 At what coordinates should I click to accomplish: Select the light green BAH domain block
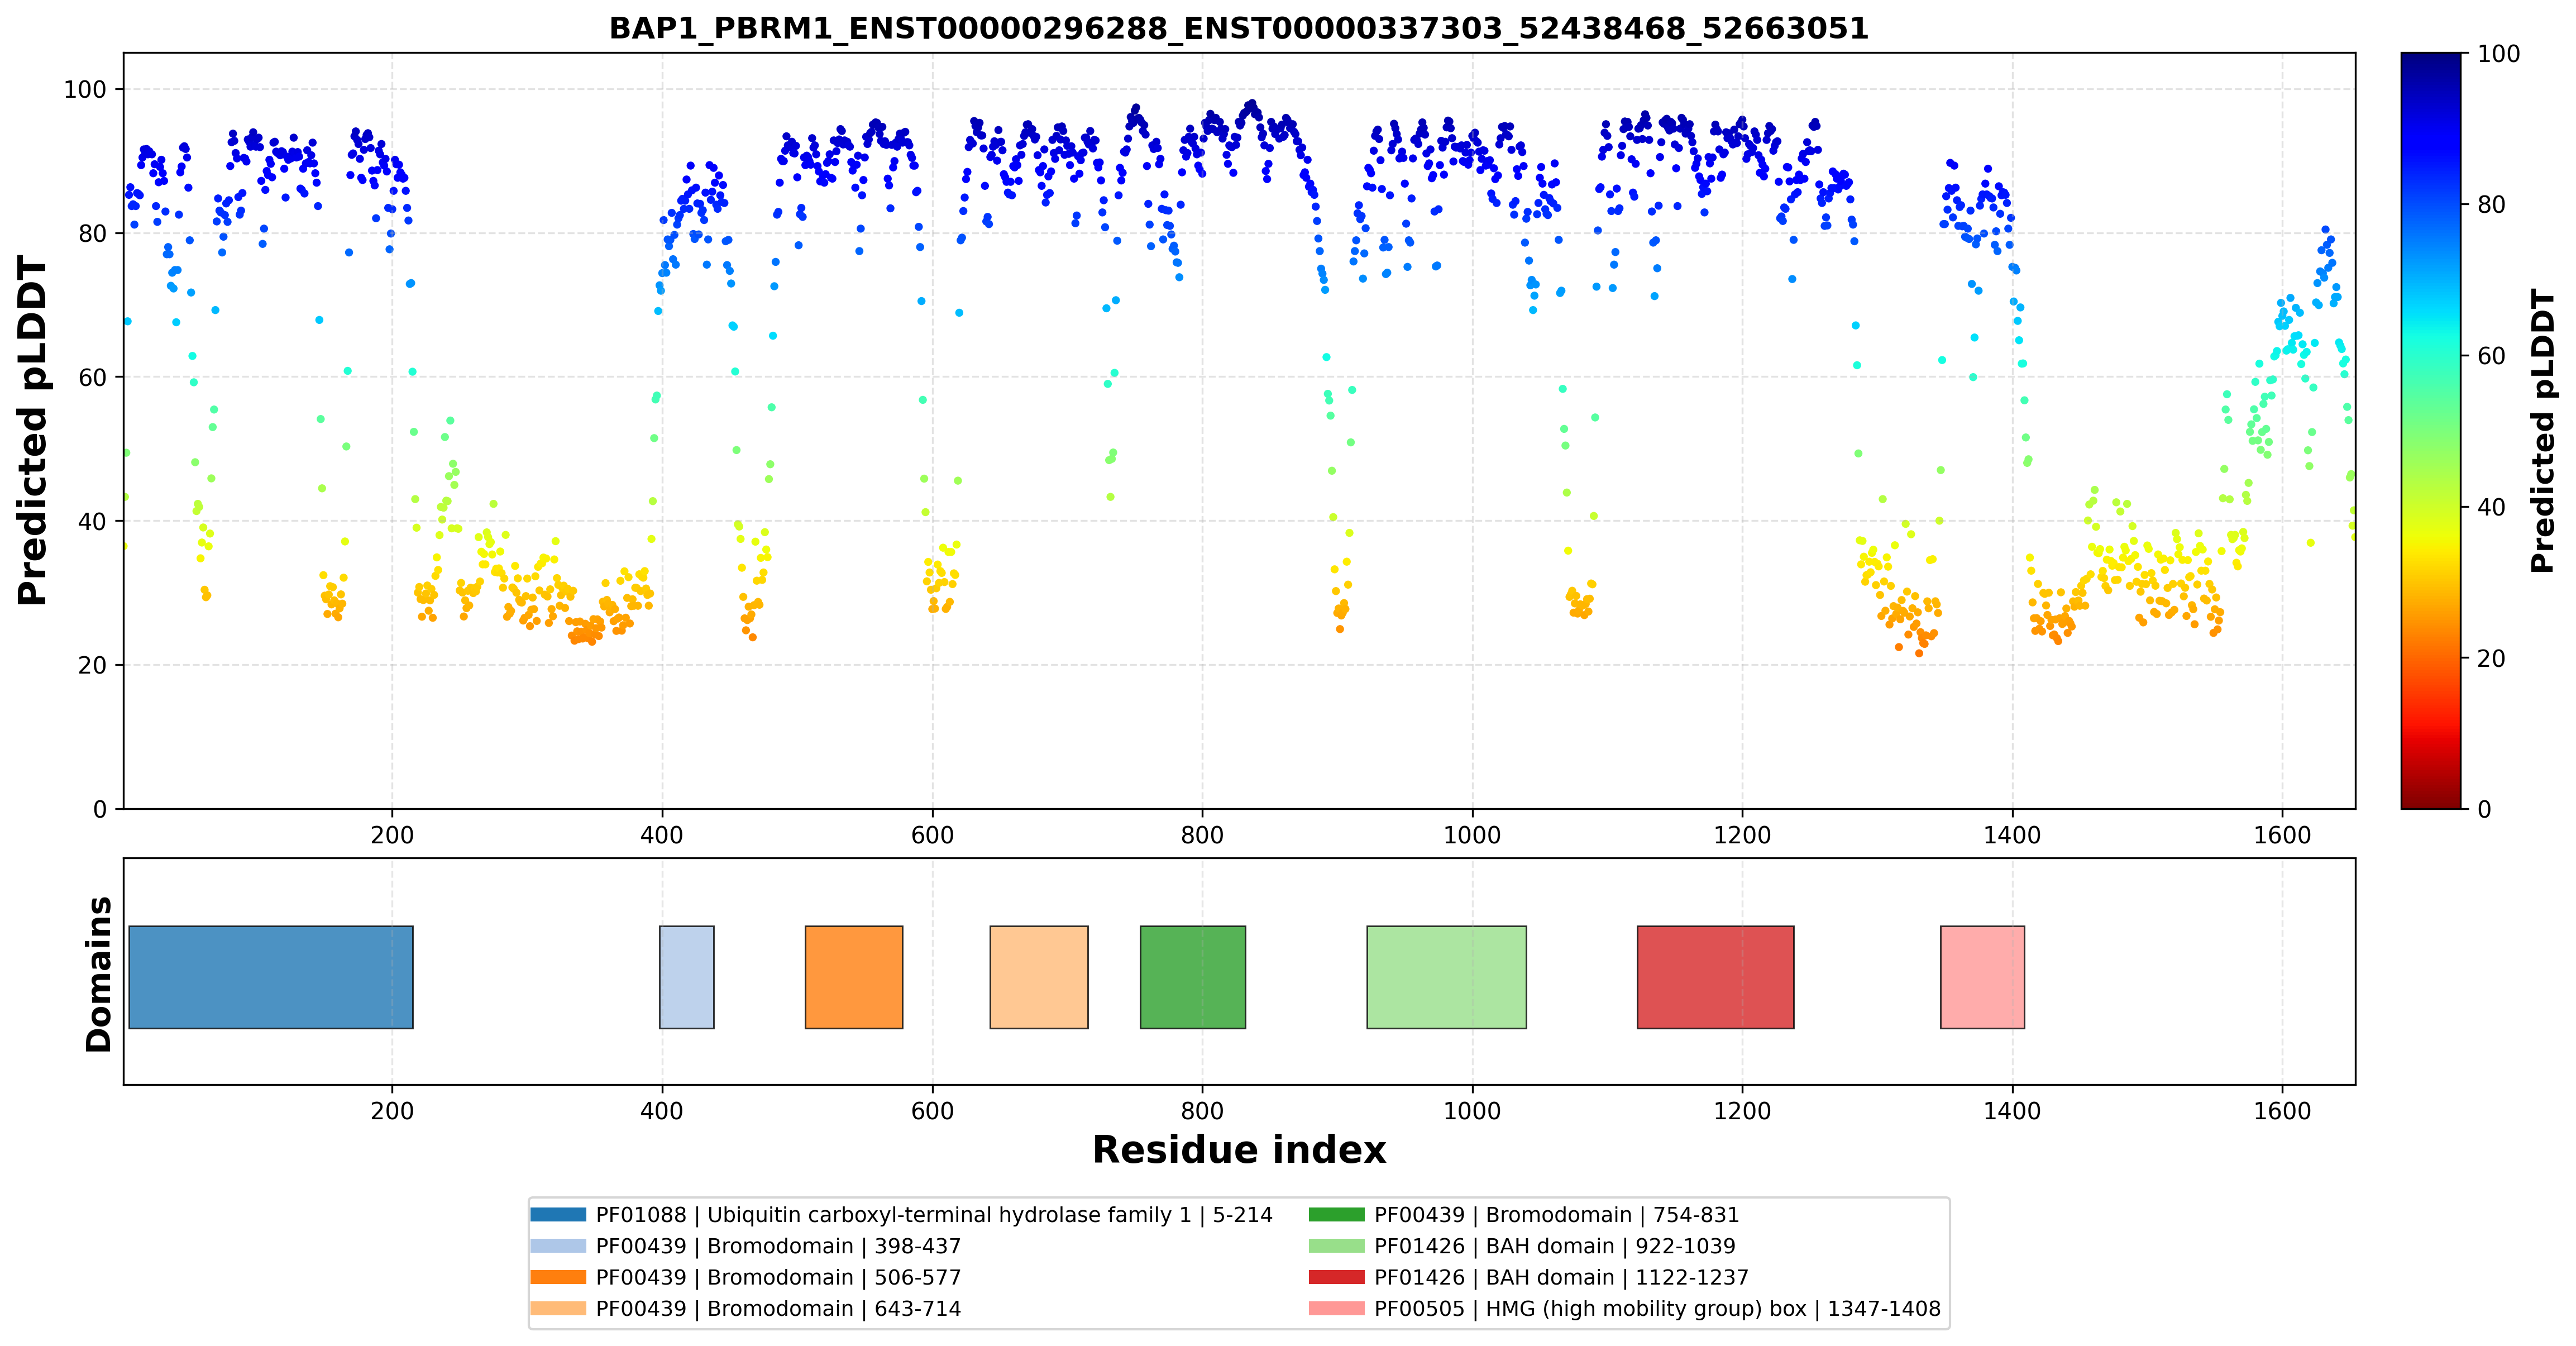click(1447, 977)
